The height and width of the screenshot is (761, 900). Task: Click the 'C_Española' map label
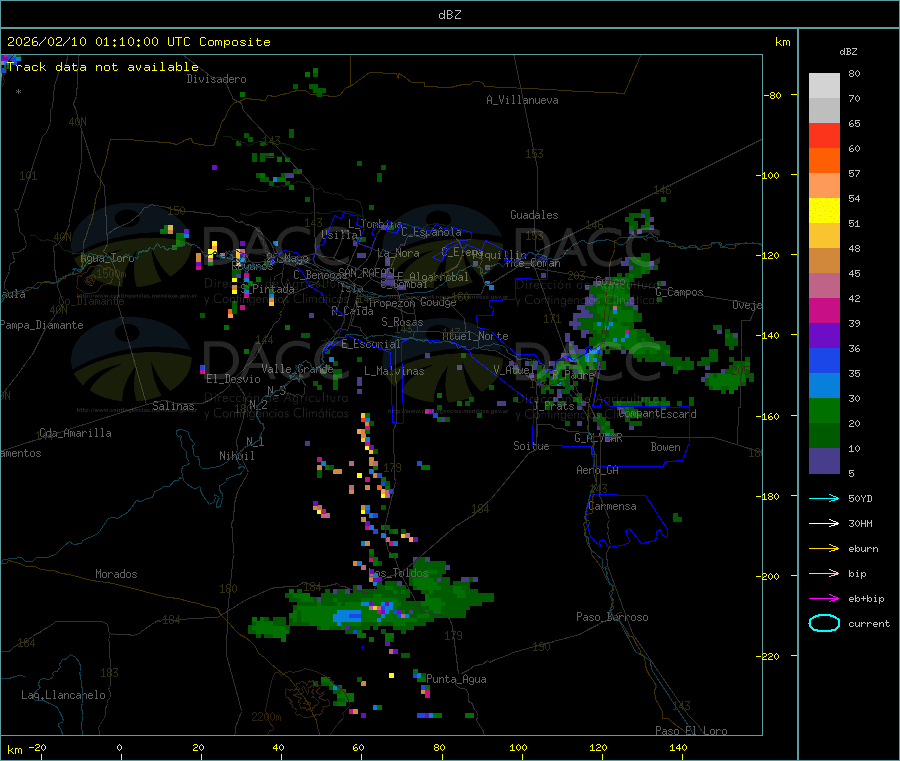431,232
